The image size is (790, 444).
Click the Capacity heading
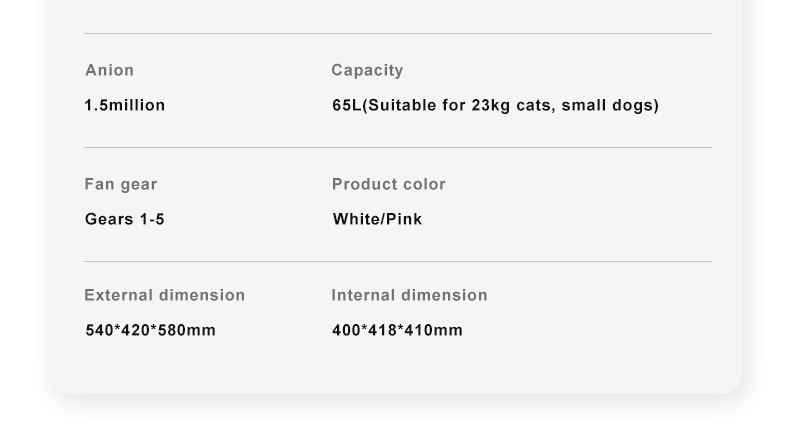pos(367,71)
